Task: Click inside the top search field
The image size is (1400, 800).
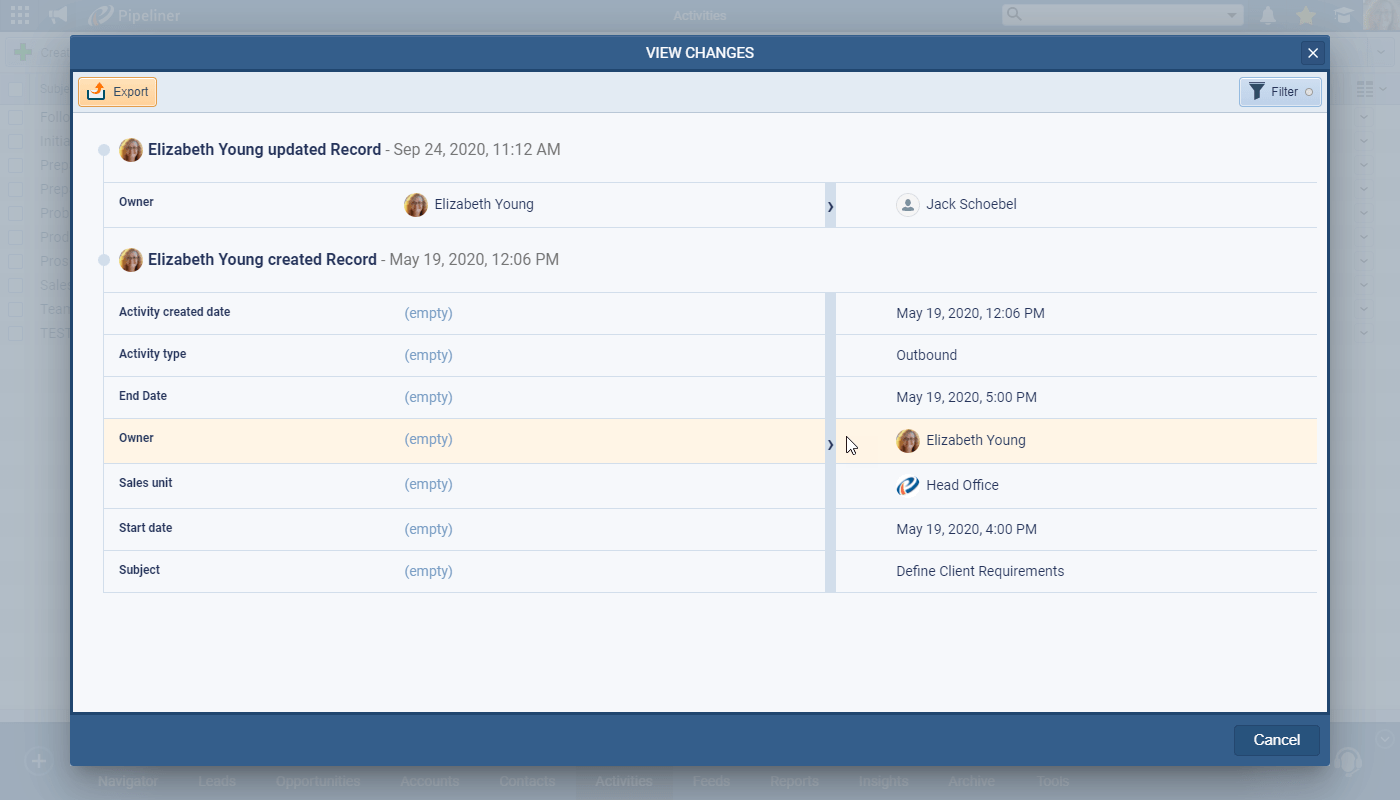Action: pos(1110,15)
